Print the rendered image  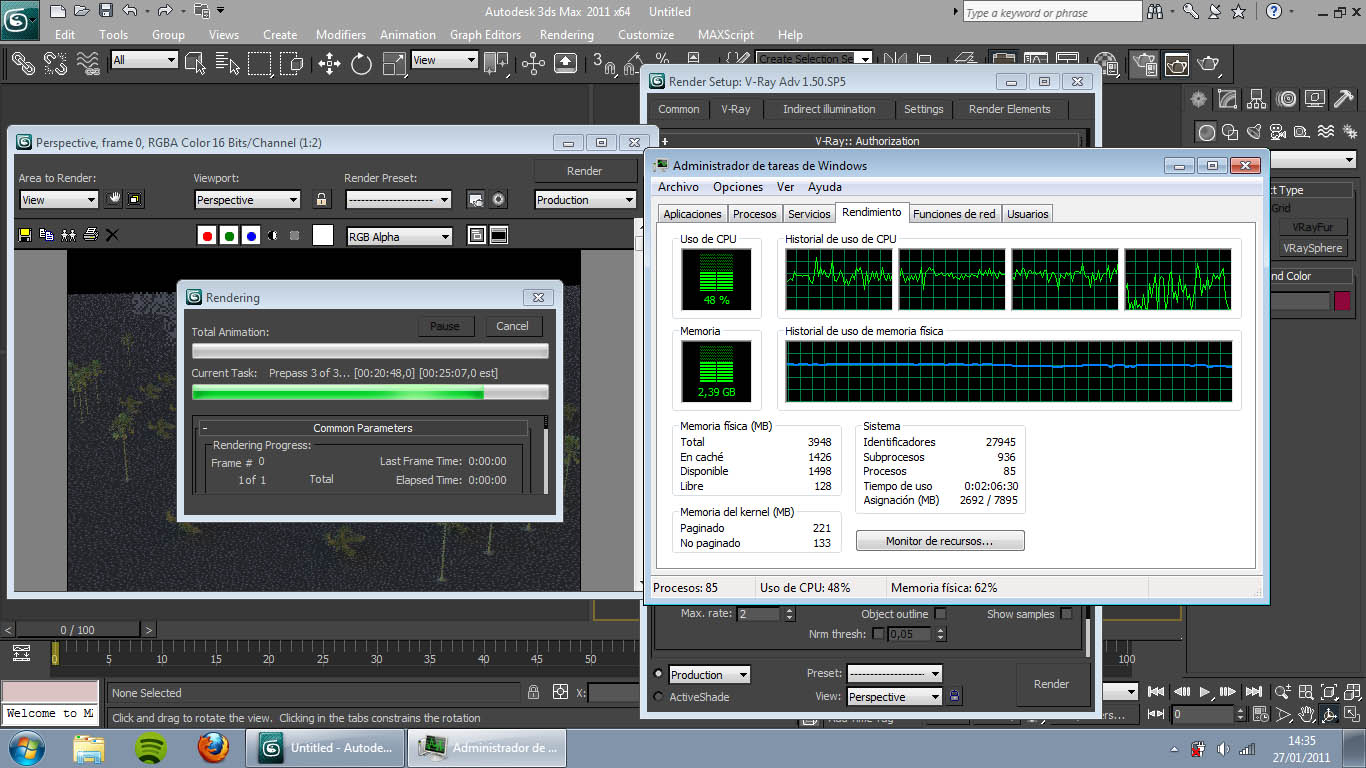pos(91,235)
